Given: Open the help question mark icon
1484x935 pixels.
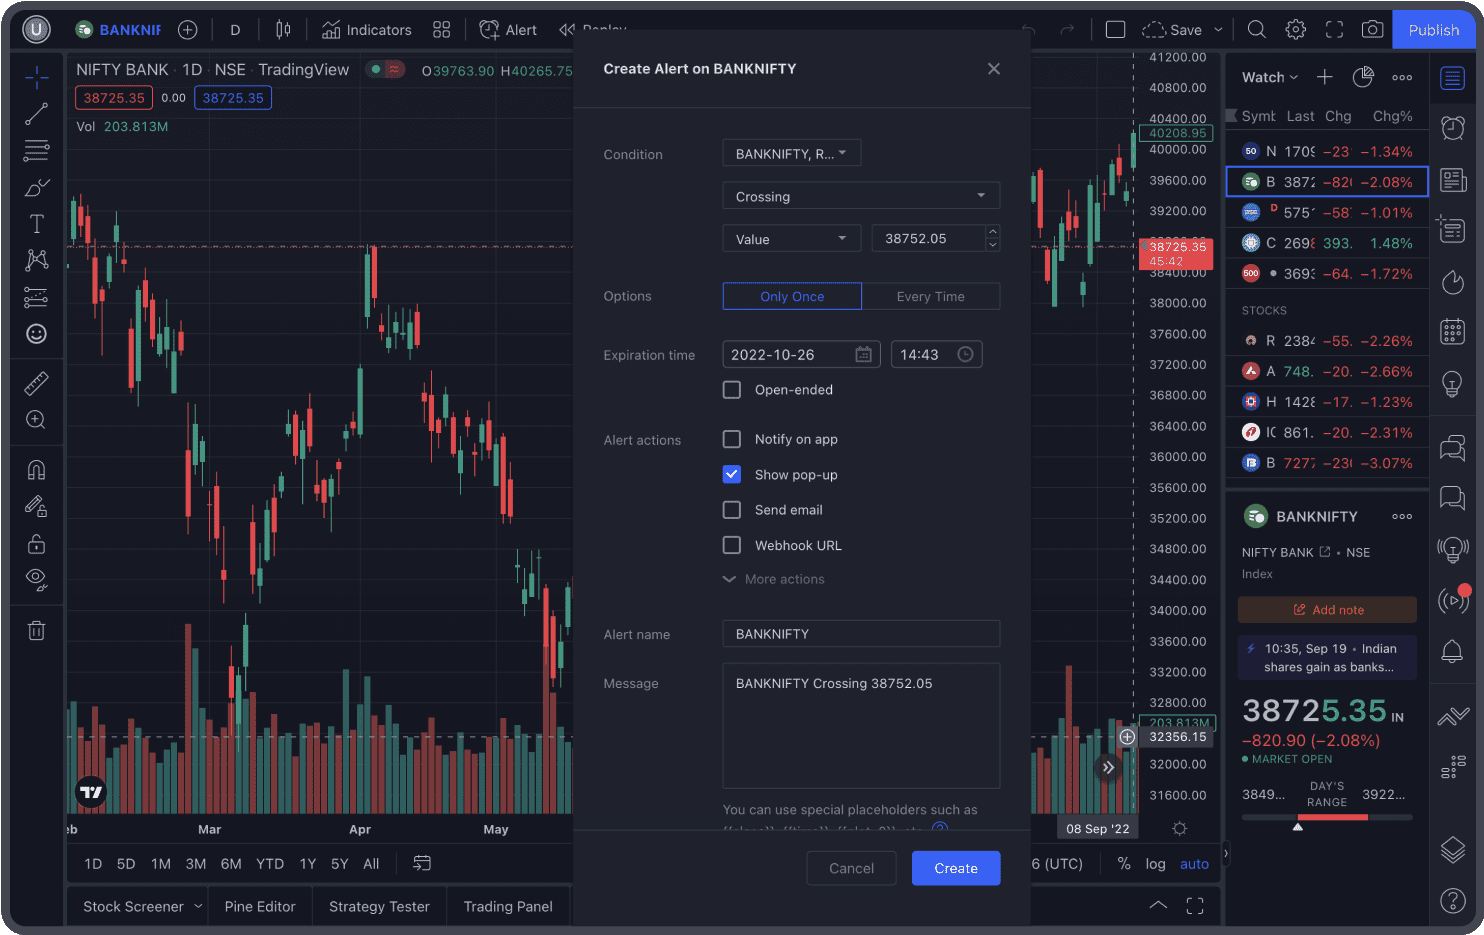Looking at the screenshot, I should click(x=1453, y=900).
